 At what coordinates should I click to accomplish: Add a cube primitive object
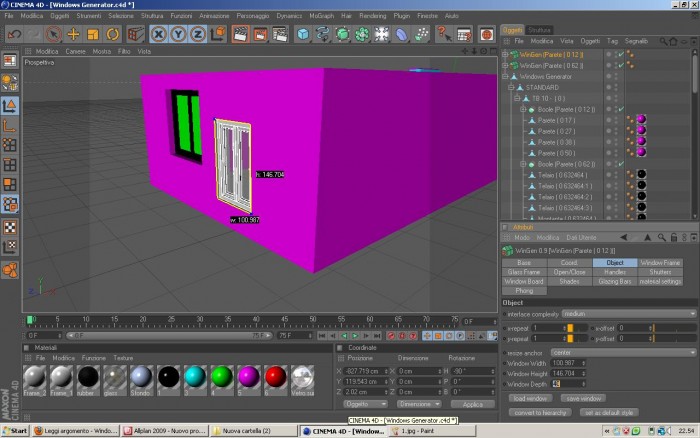pyautogui.click(x=303, y=34)
